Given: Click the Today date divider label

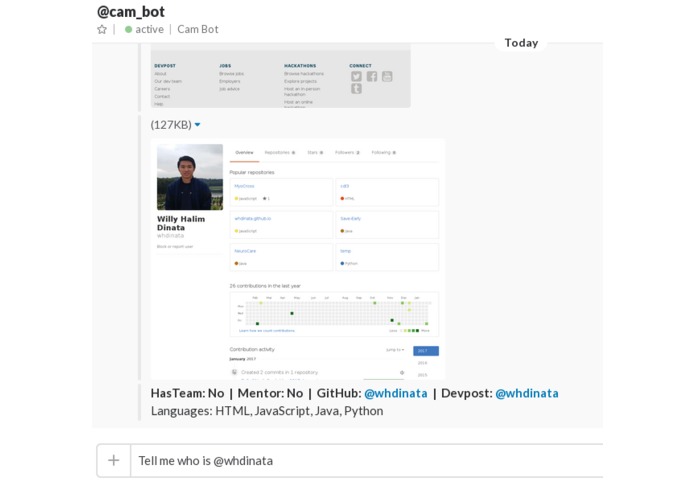Looking at the screenshot, I should tap(521, 43).
